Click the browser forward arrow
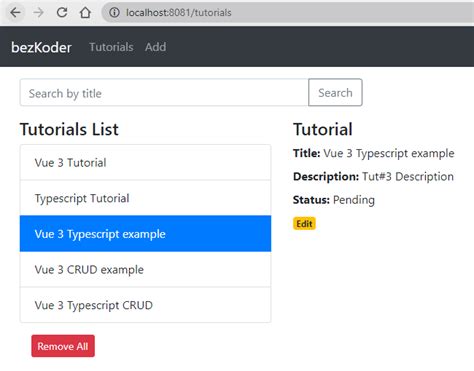 click(39, 13)
